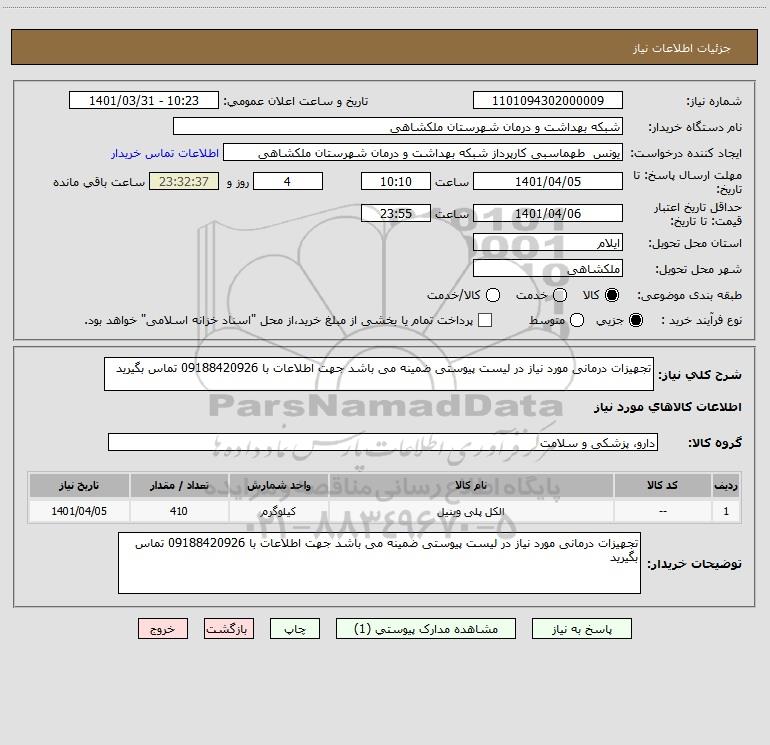Select the کالا radio button
This screenshot has height=745, width=770.
[x=612, y=295]
